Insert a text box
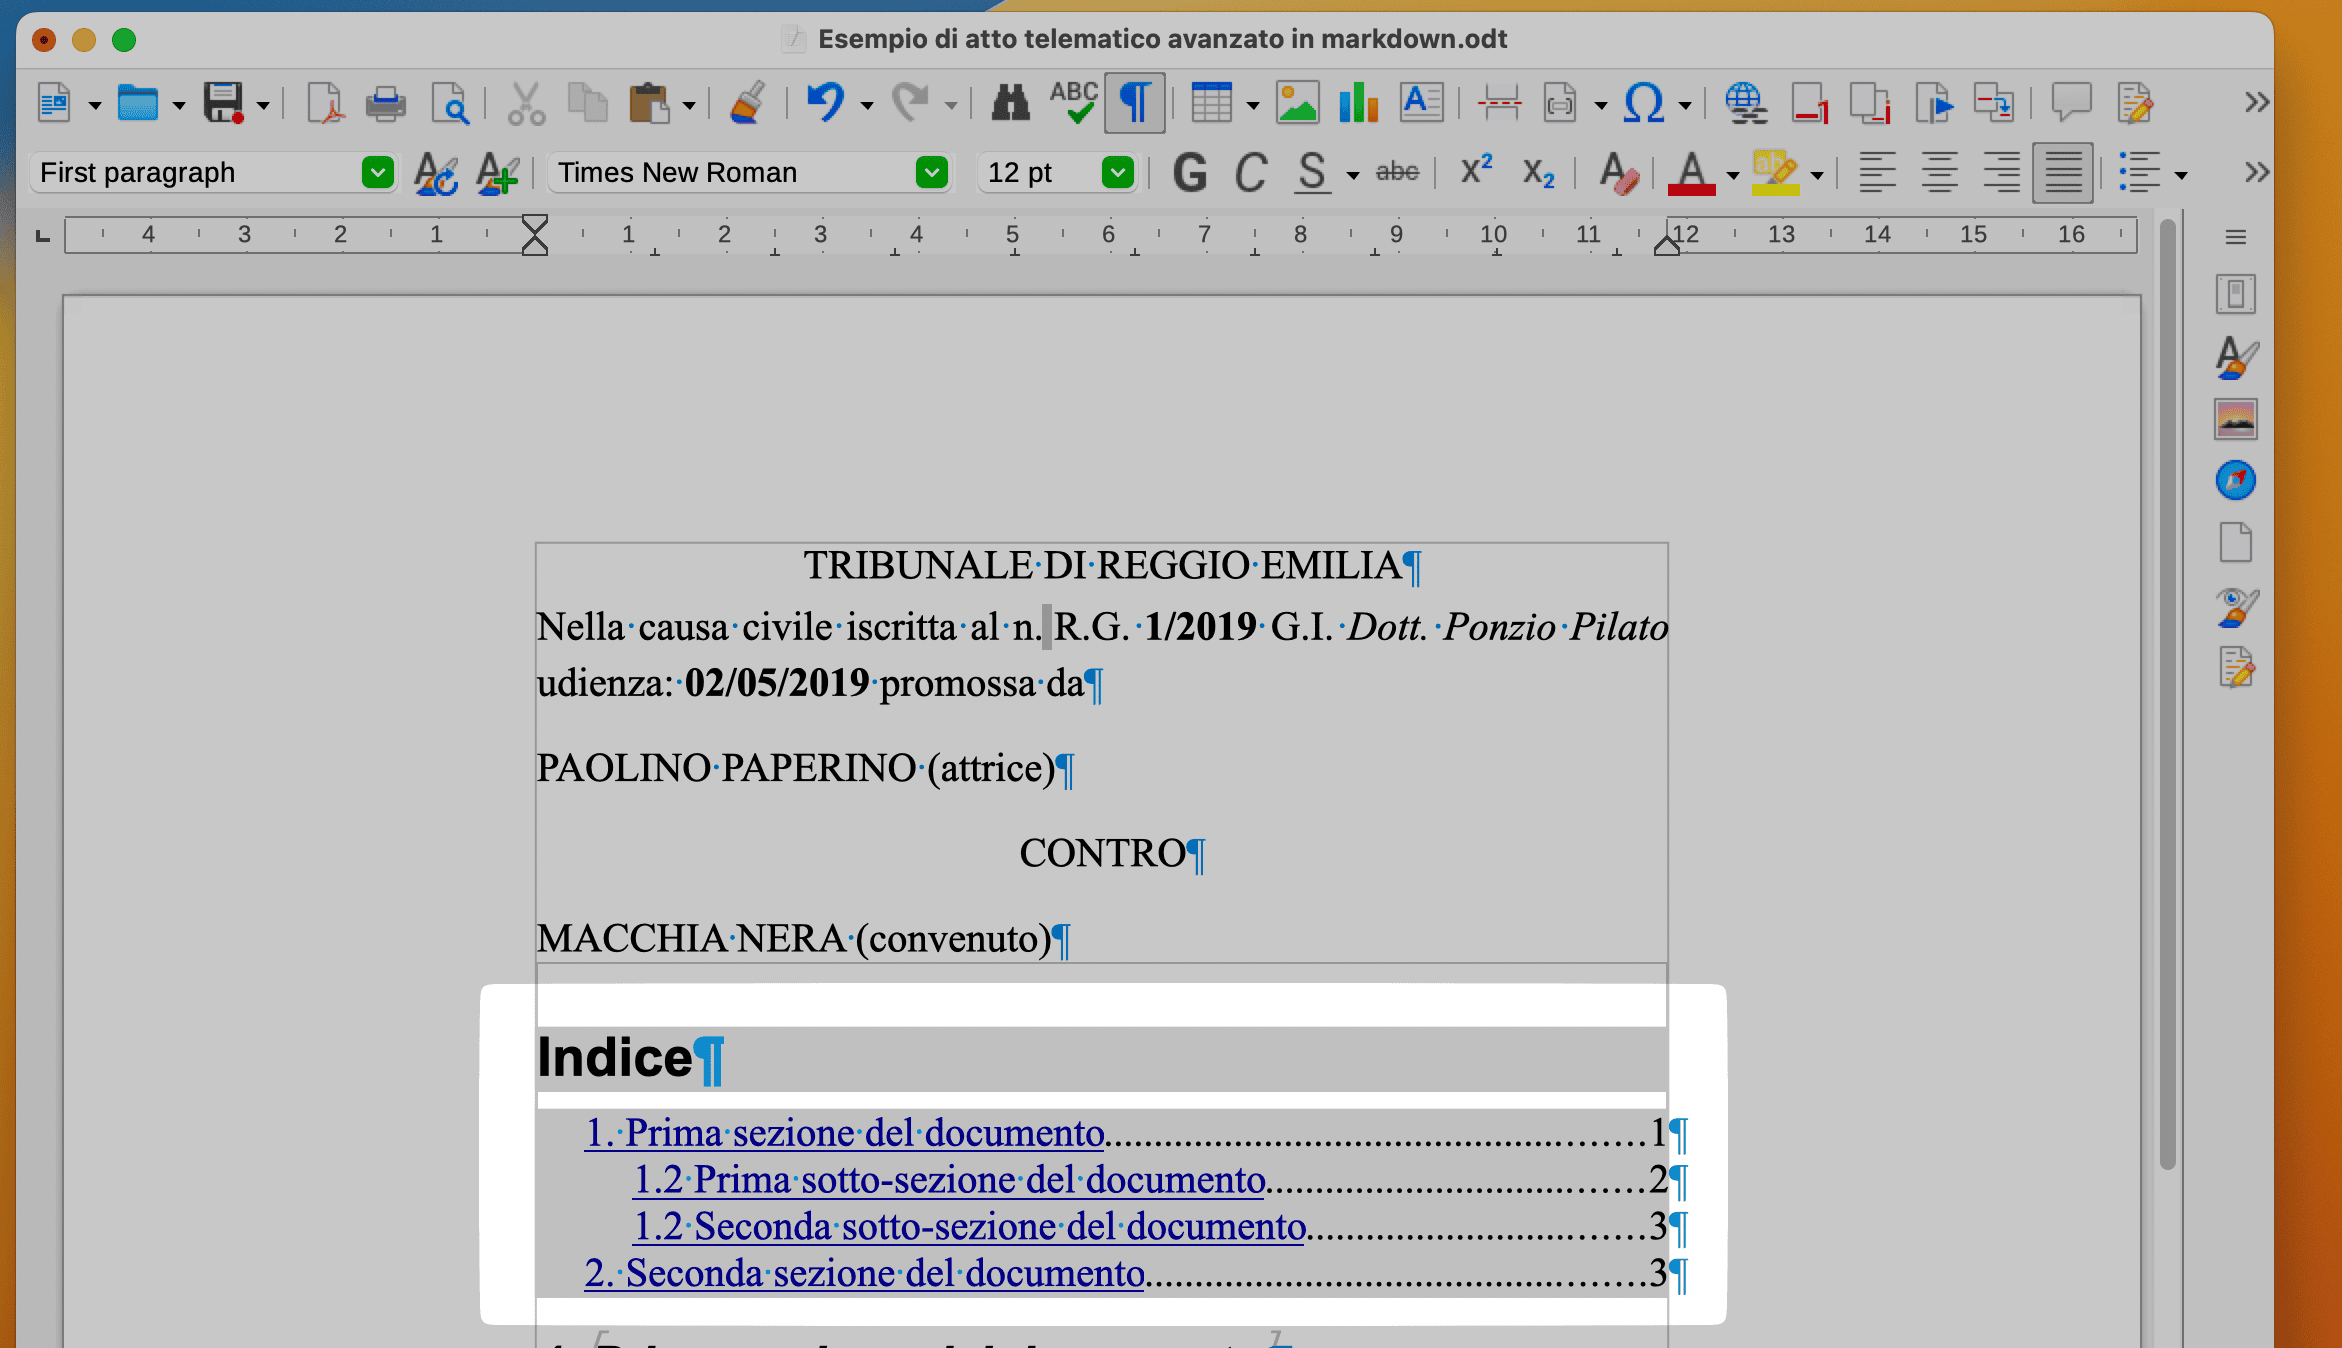2342x1348 pixels. pyautogui.click(x=1421, y=103)
